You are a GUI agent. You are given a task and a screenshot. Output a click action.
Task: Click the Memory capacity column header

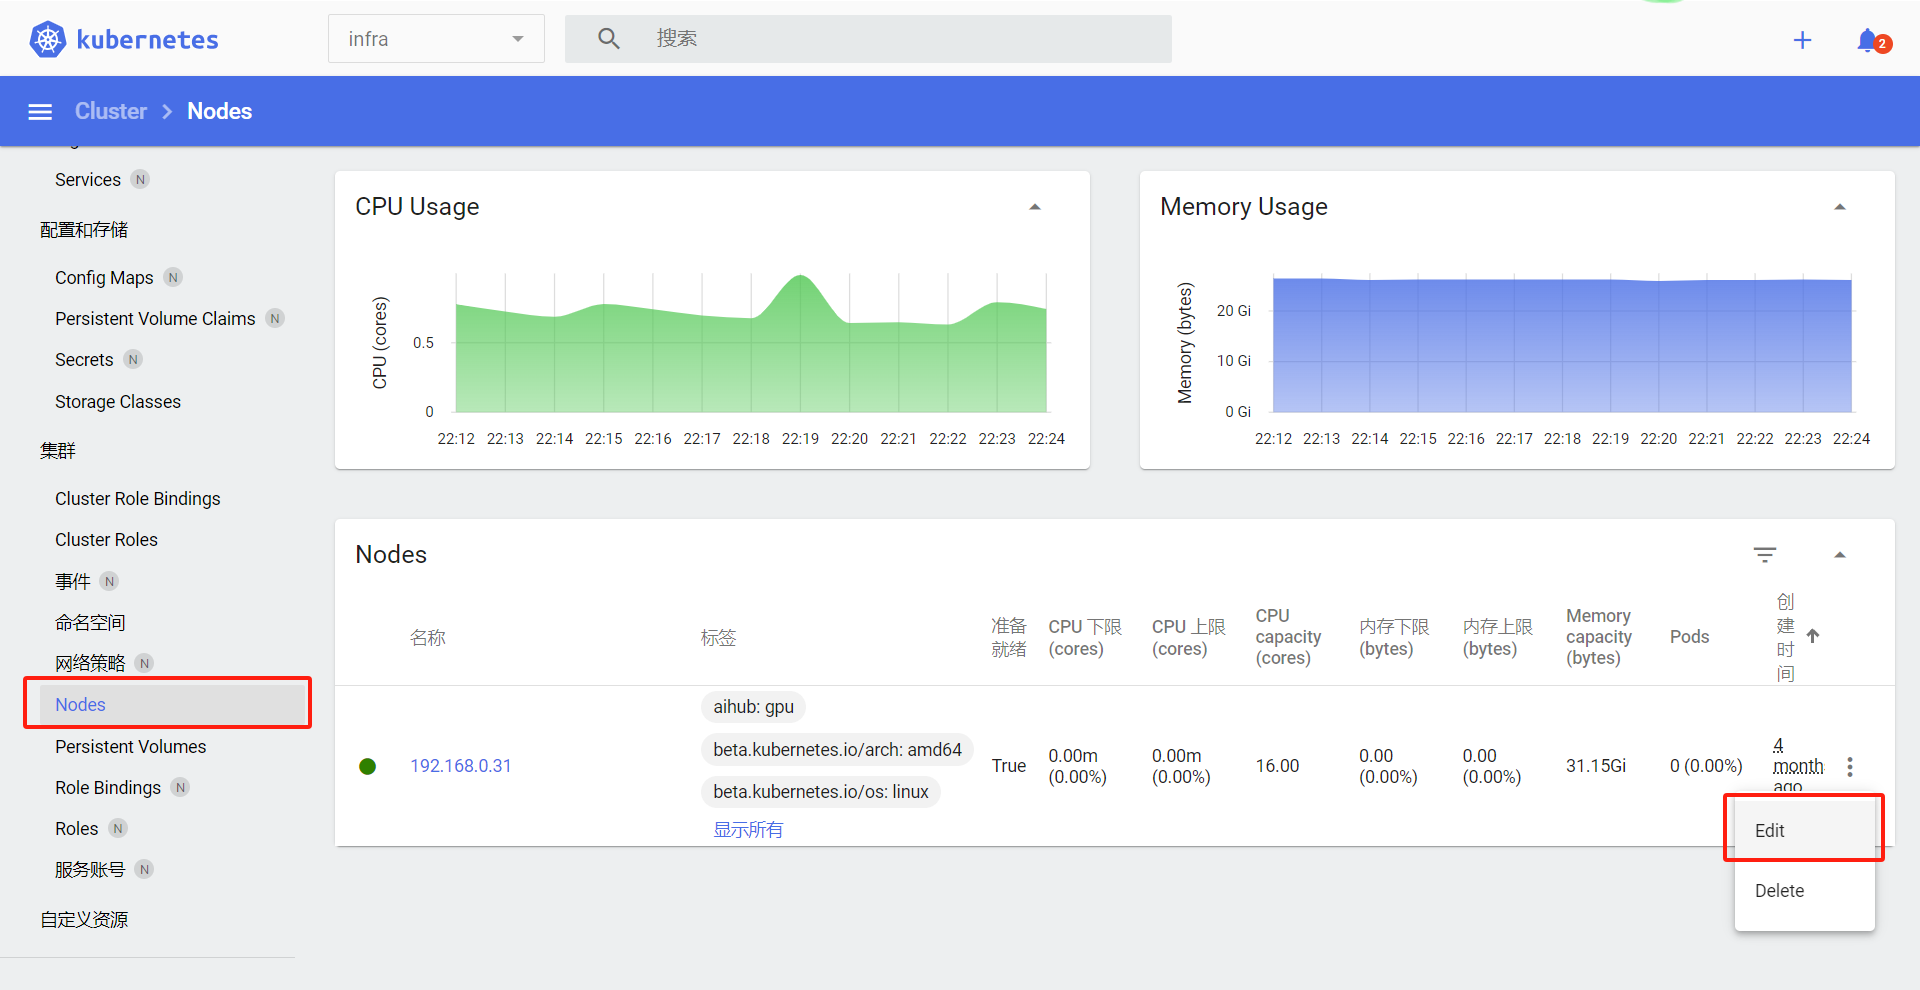pyautogui.click(x=1599, y=637)
